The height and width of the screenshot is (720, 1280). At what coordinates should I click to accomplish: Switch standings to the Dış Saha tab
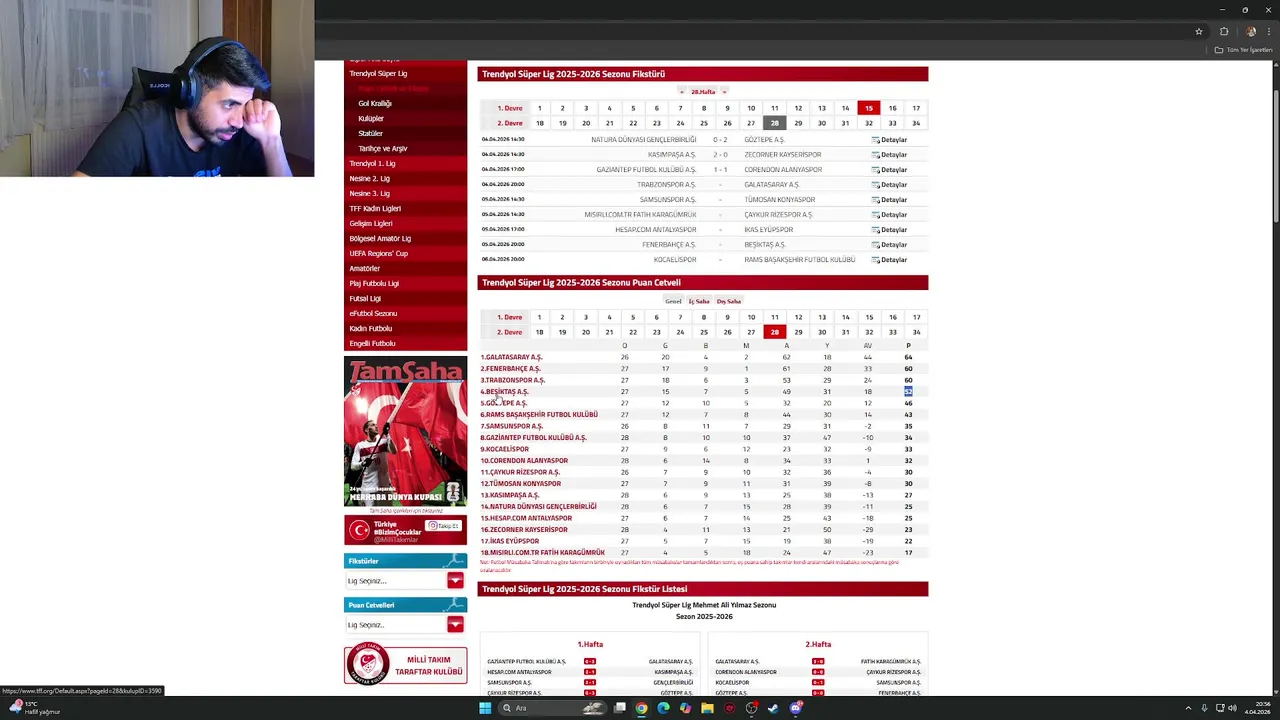[x=728, y=301]
